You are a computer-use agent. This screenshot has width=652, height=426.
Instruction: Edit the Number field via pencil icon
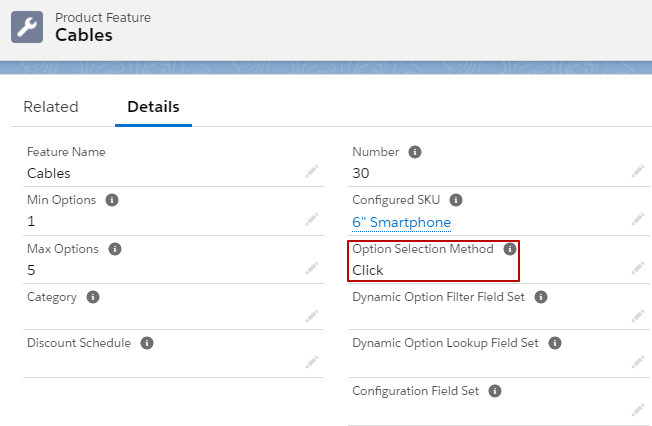point(637,171)
